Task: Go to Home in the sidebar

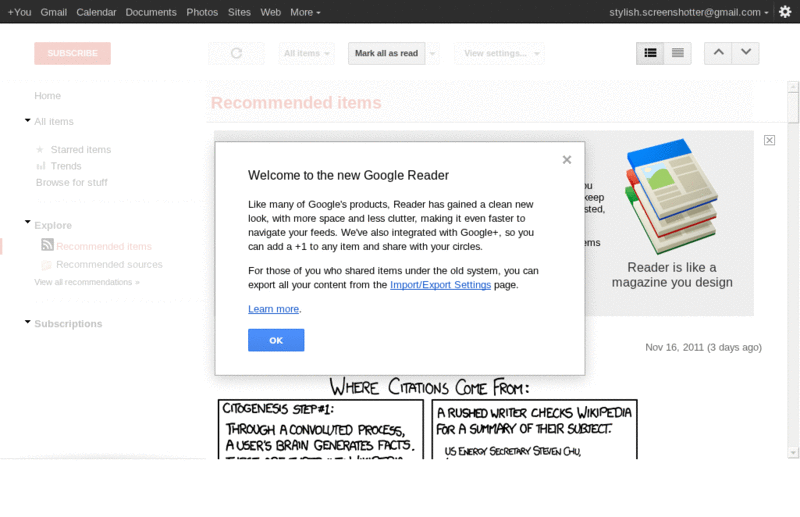Action: point(47,95)
